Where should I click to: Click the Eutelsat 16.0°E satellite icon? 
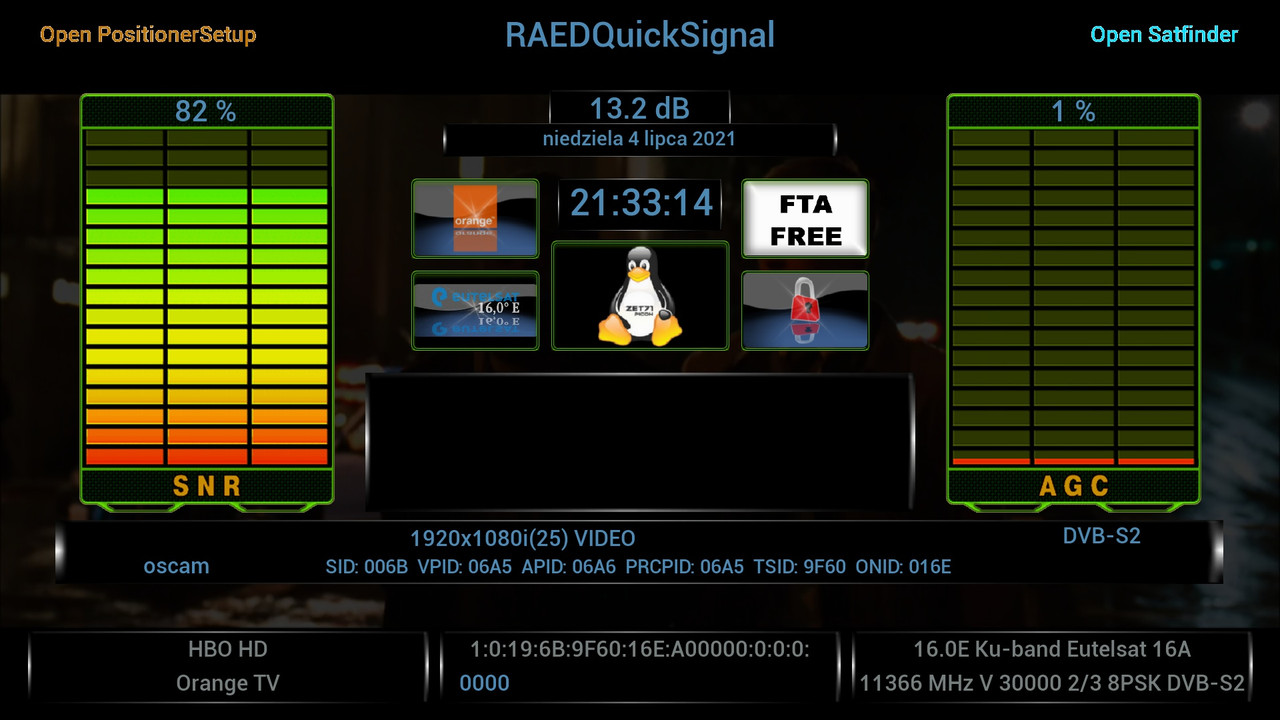click(475, 311)
